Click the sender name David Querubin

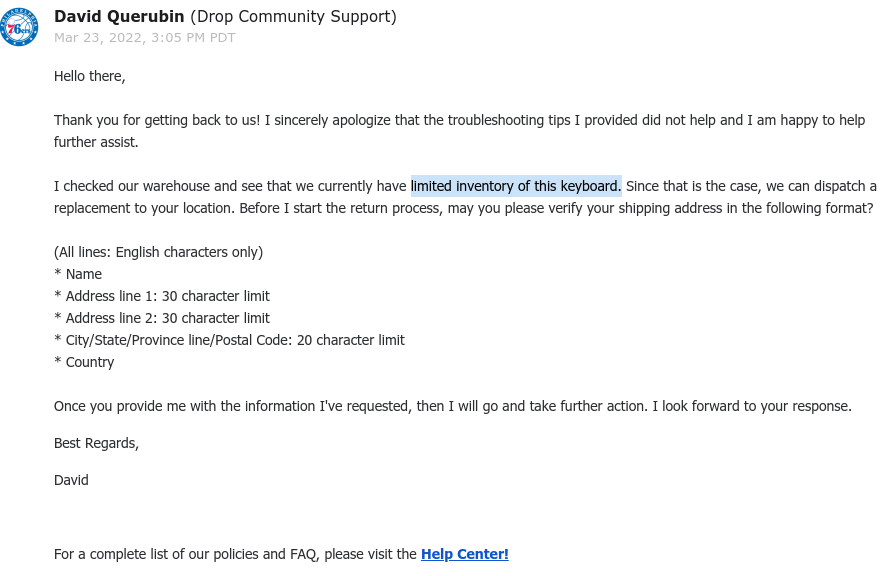click(x=119, y=16)
